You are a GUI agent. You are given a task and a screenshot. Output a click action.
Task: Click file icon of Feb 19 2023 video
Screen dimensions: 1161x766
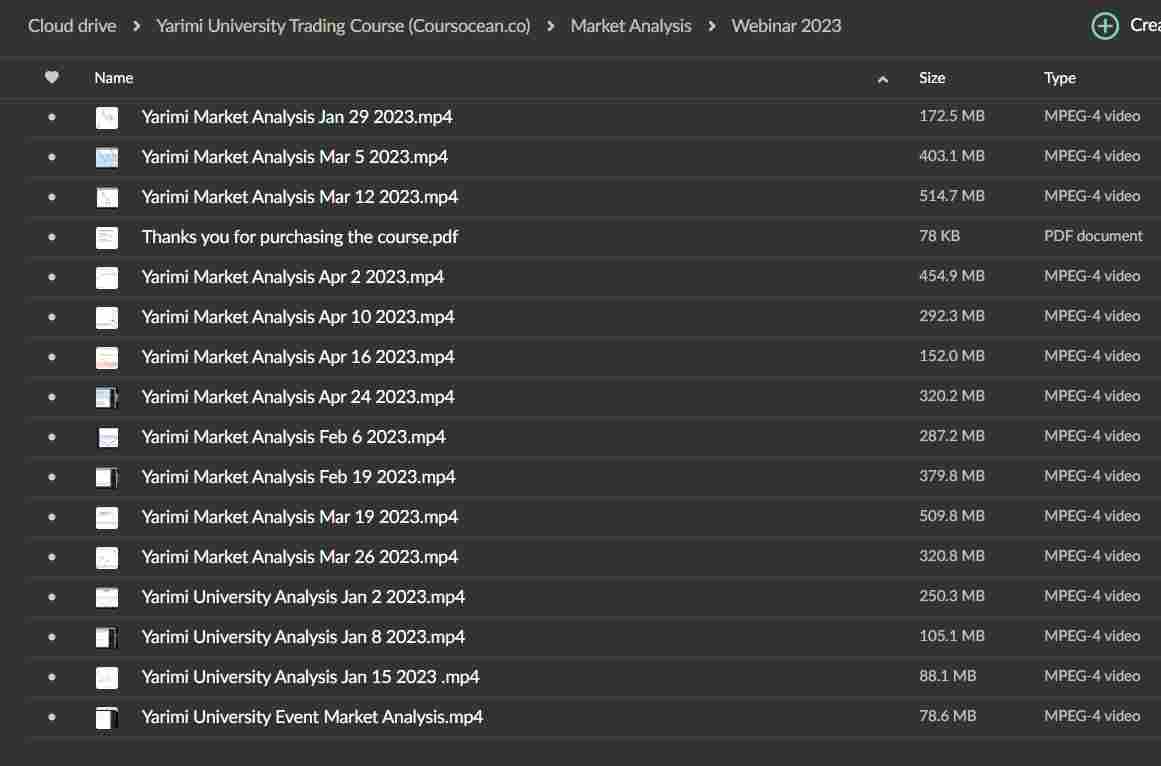[x=107, y=477]
